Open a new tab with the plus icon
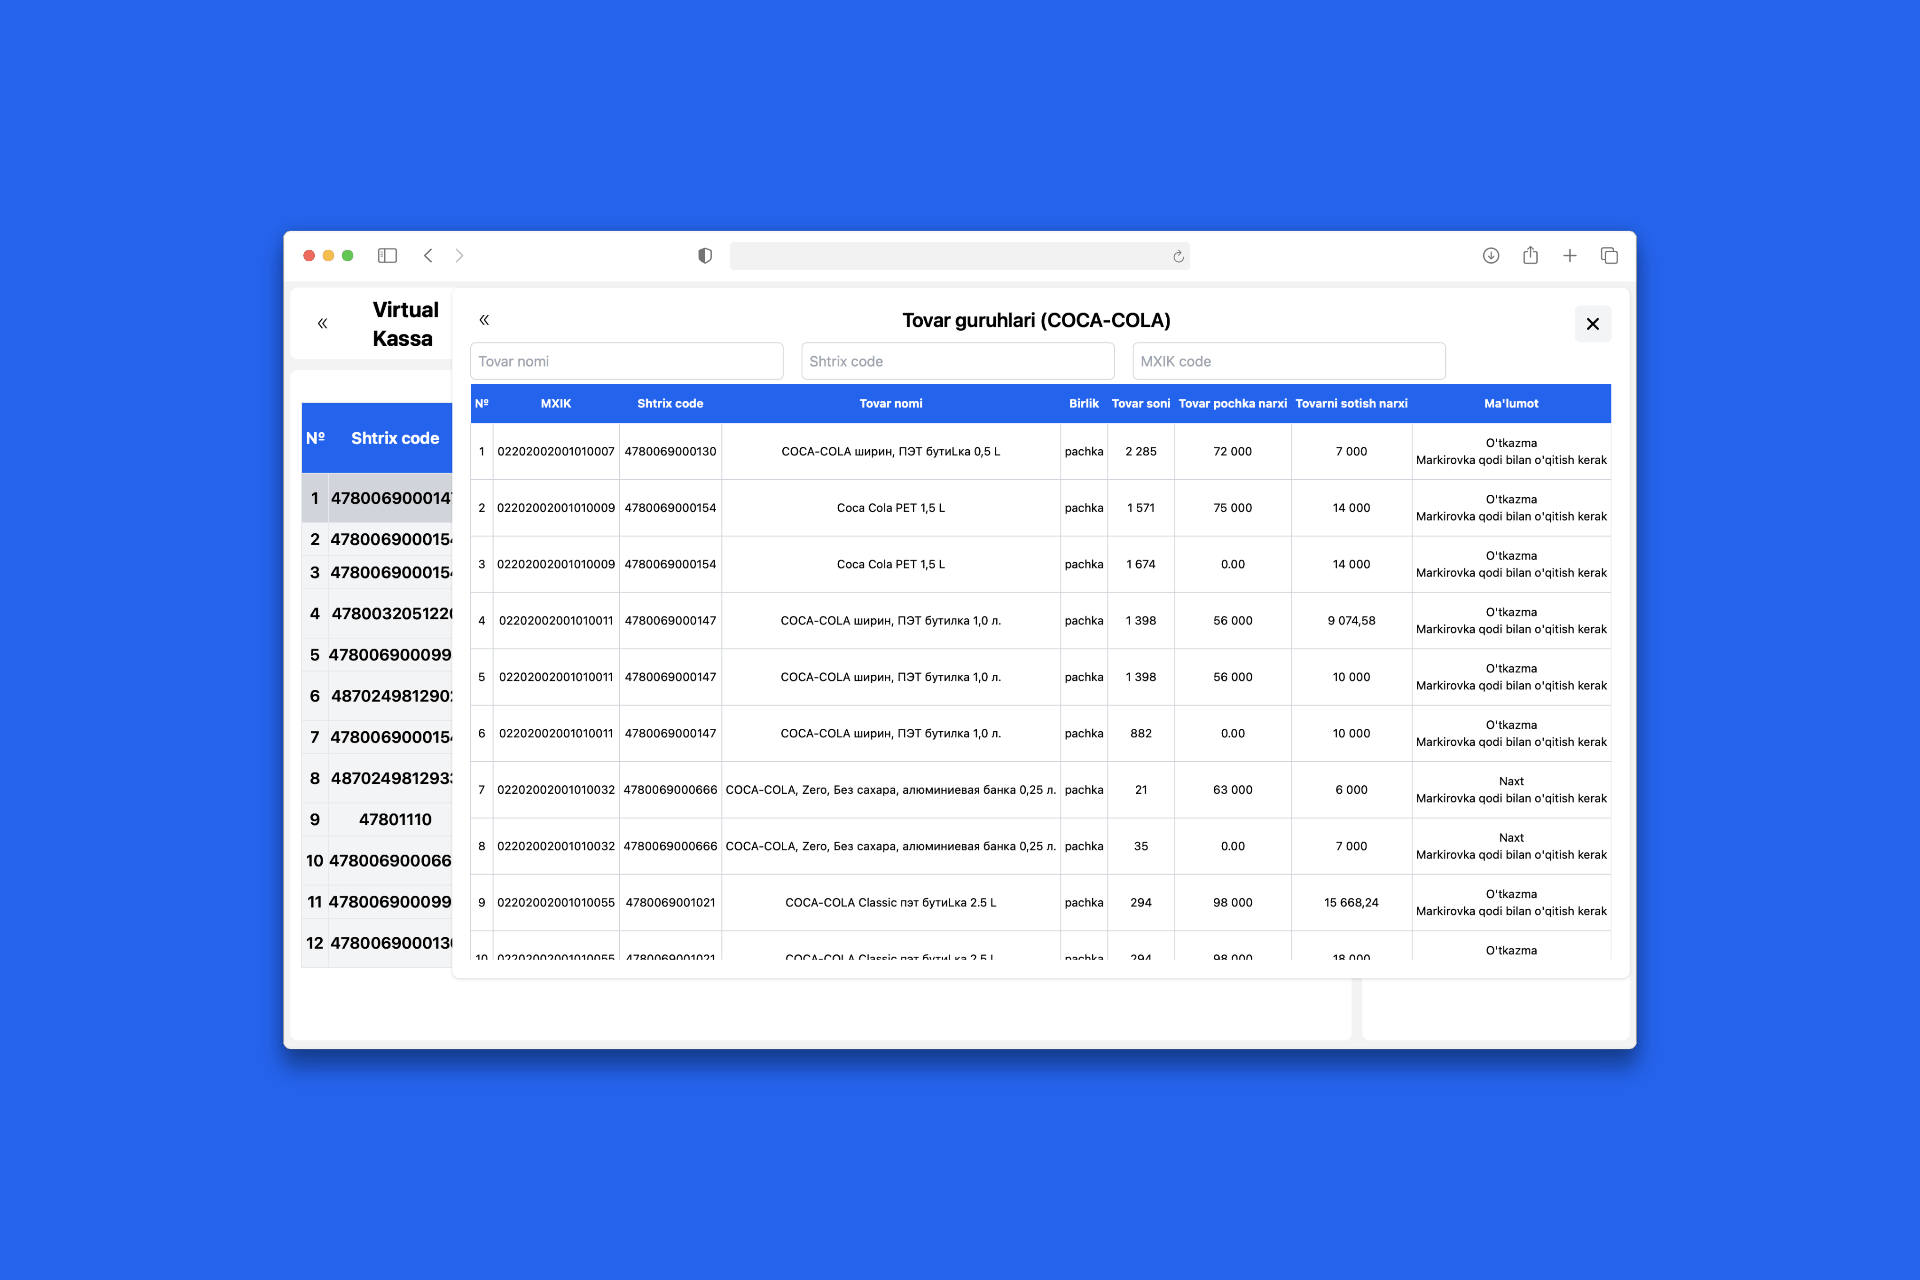 (1570, 256)
